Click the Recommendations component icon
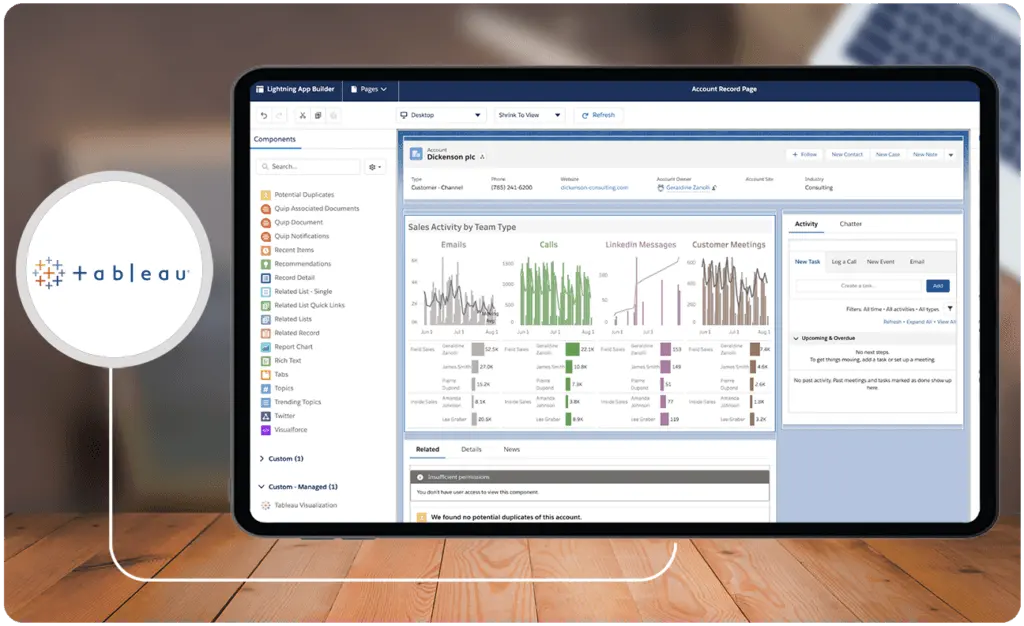This screenshot has width=1024, height=626. (266, 264)
